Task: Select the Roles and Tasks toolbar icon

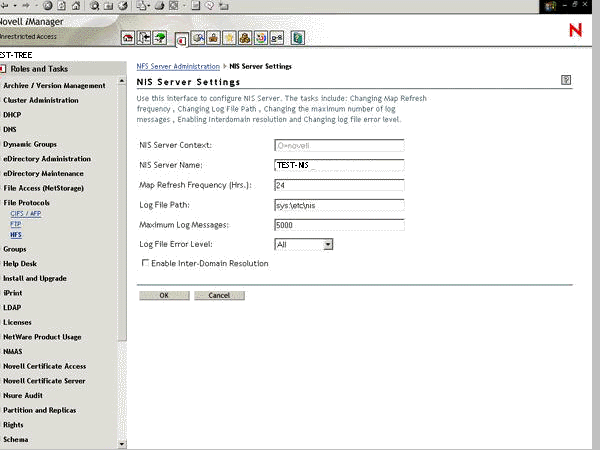Action: click(x=181, y=40)
